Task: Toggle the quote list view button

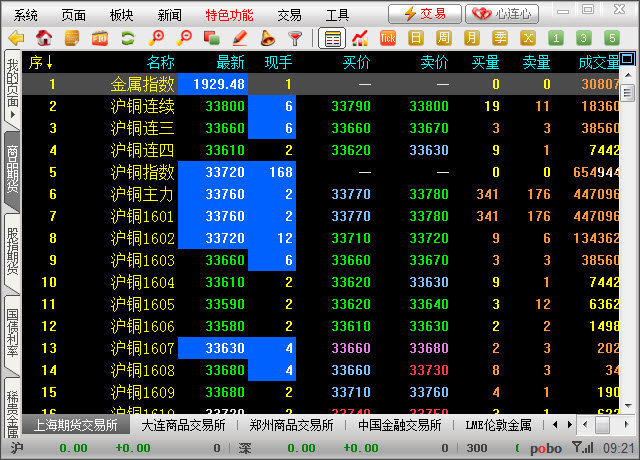Action: pos(332,39)
